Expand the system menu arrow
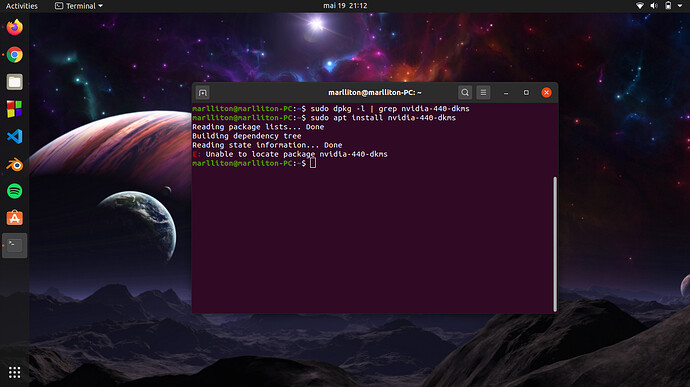Image resolution: width=690 pixels, height=387 pixels. (680, 6)
